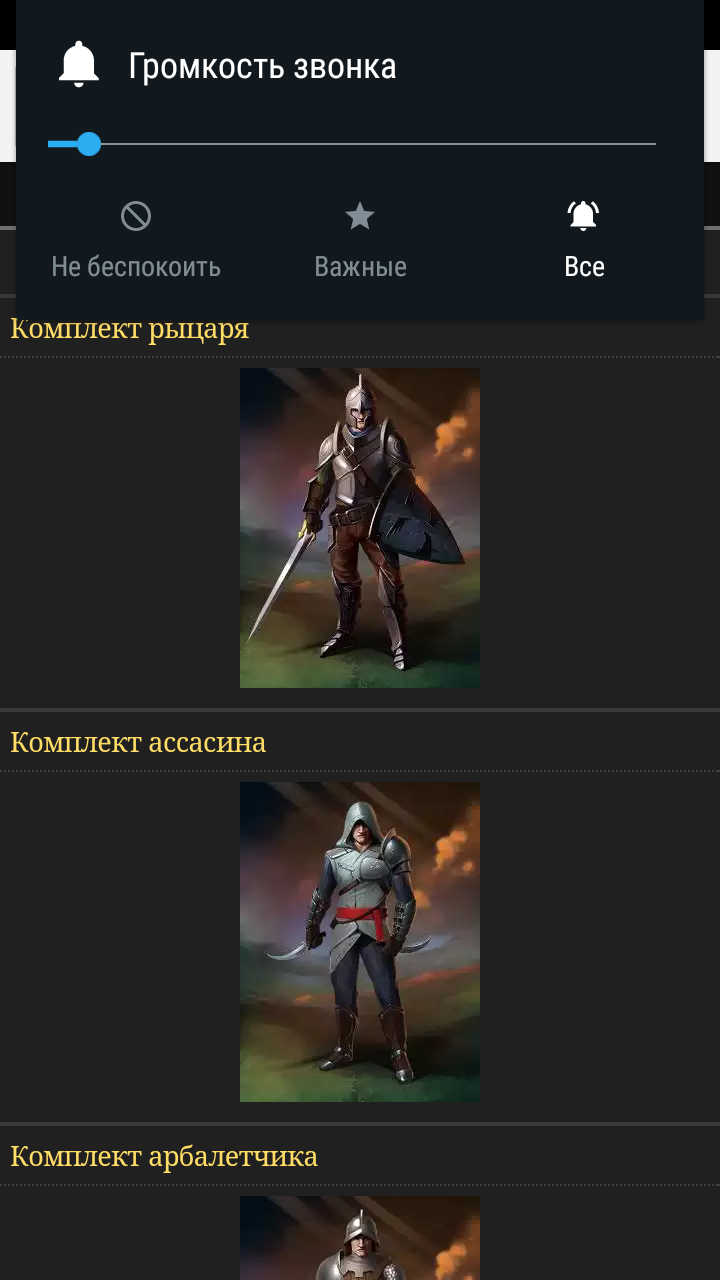Open the Комплект ассасина heading
The width and height of the screenshot is (720, 1280).
point(138,742)
